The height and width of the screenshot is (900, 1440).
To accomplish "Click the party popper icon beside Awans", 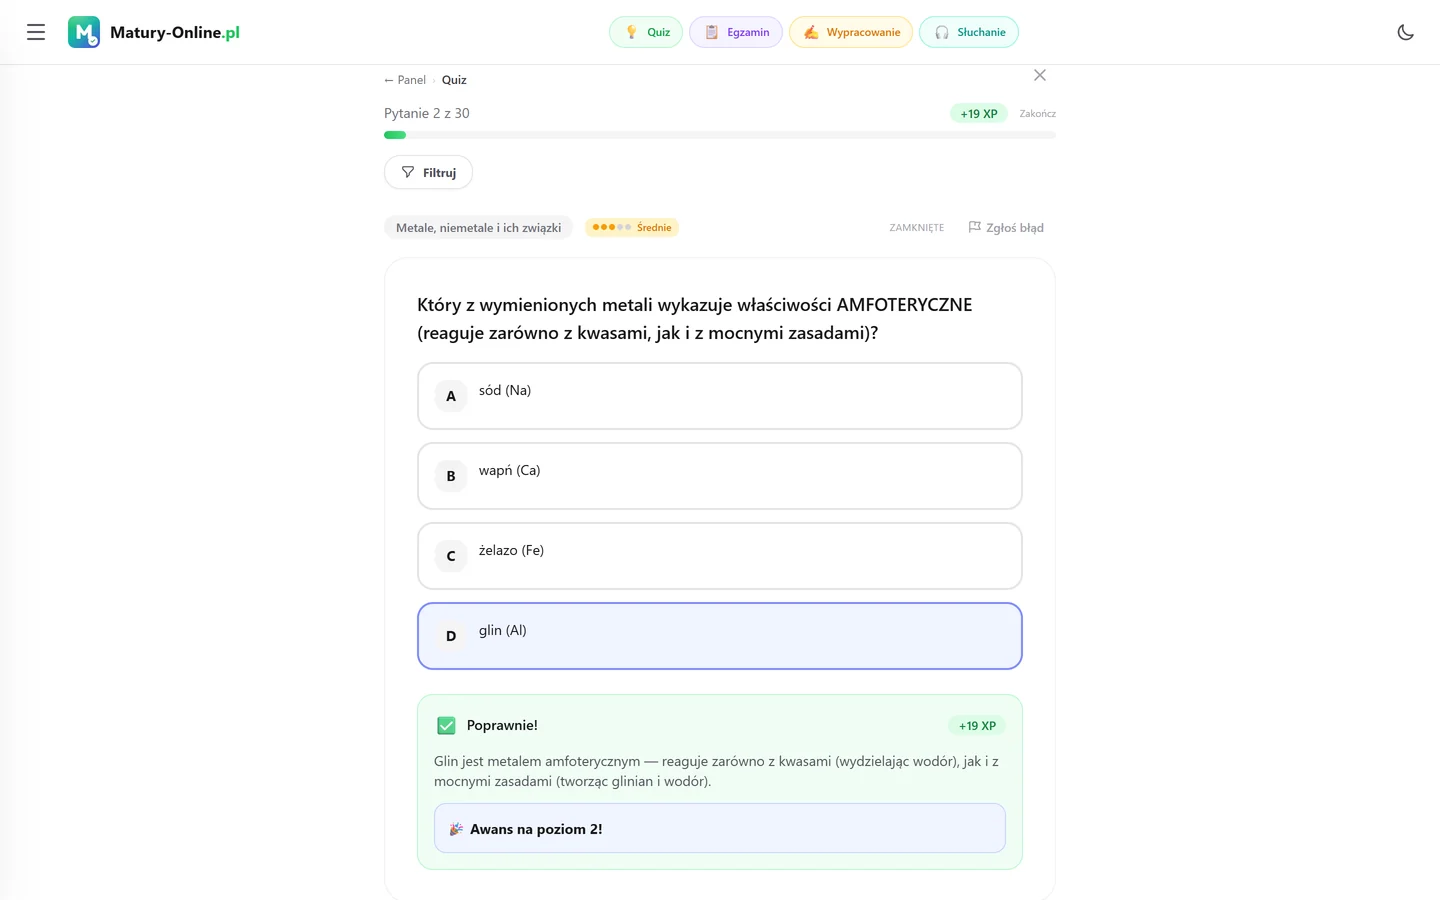I will point(456,829).
